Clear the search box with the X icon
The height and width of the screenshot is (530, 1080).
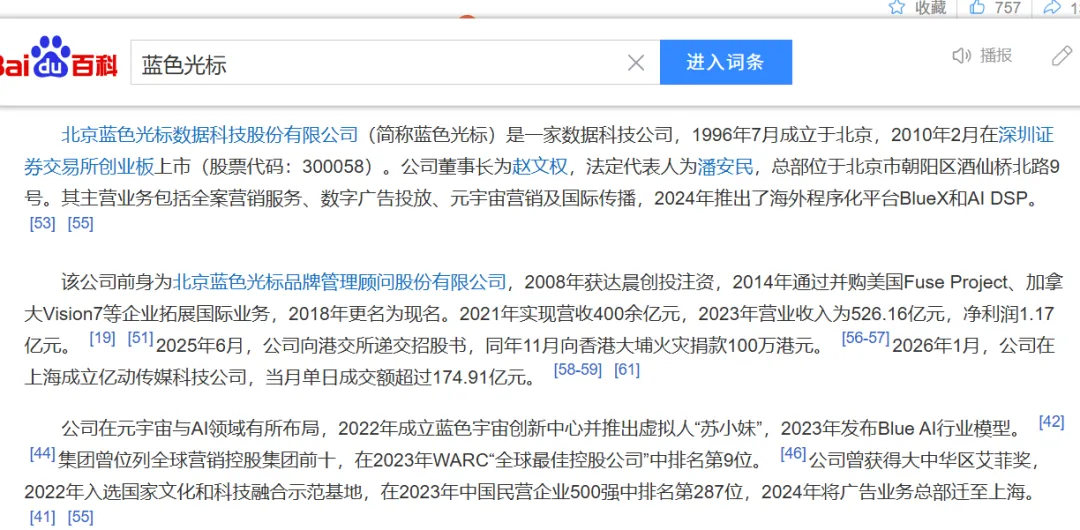tap(636, 63)
